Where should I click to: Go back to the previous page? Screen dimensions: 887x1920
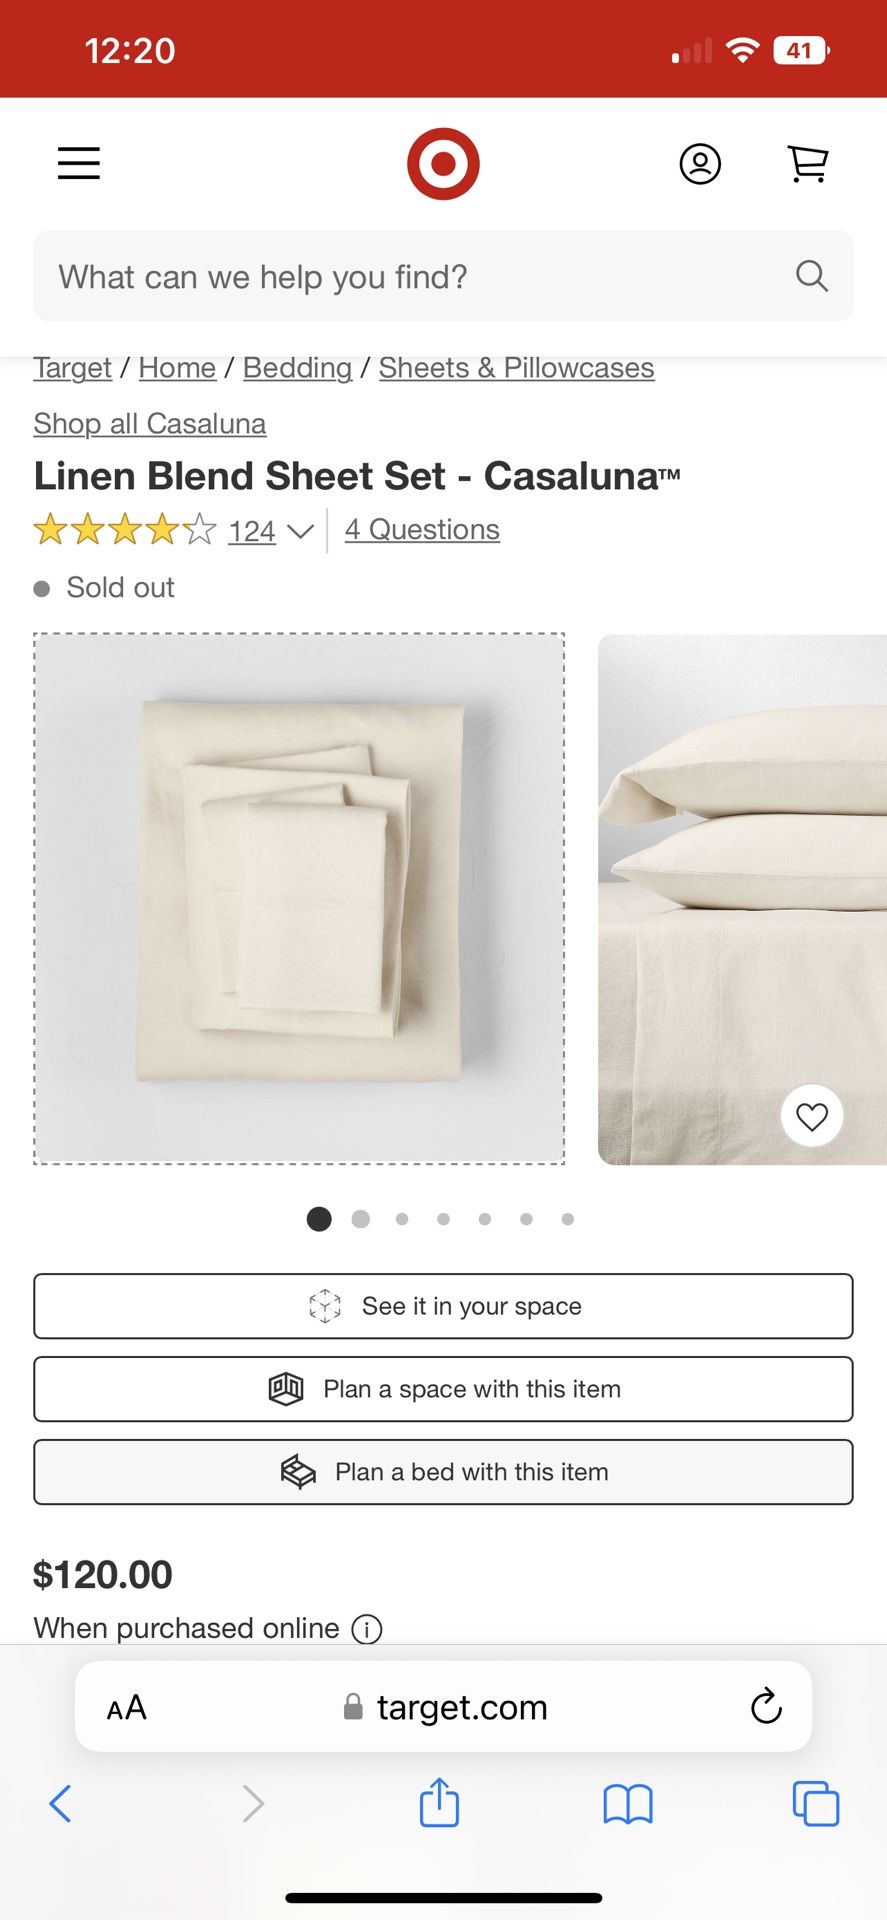[x=60, y=1804]
